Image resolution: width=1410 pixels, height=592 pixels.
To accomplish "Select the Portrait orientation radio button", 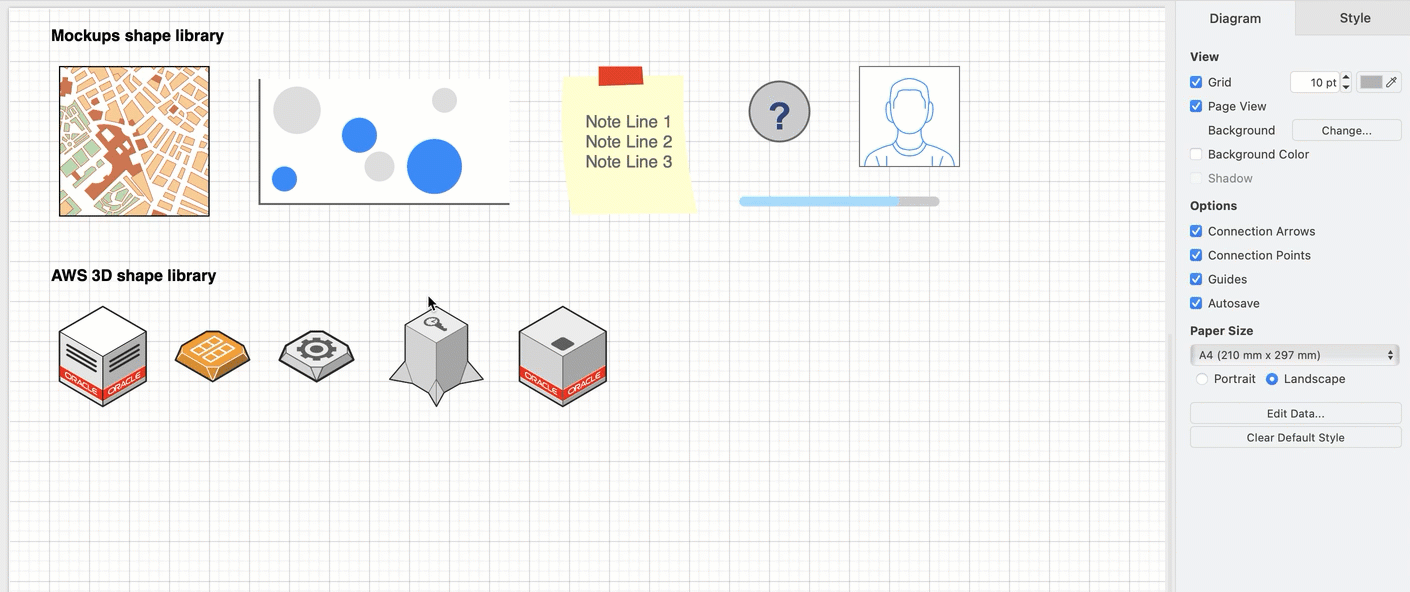I will pyautogui.click(x=1201, y=379).
